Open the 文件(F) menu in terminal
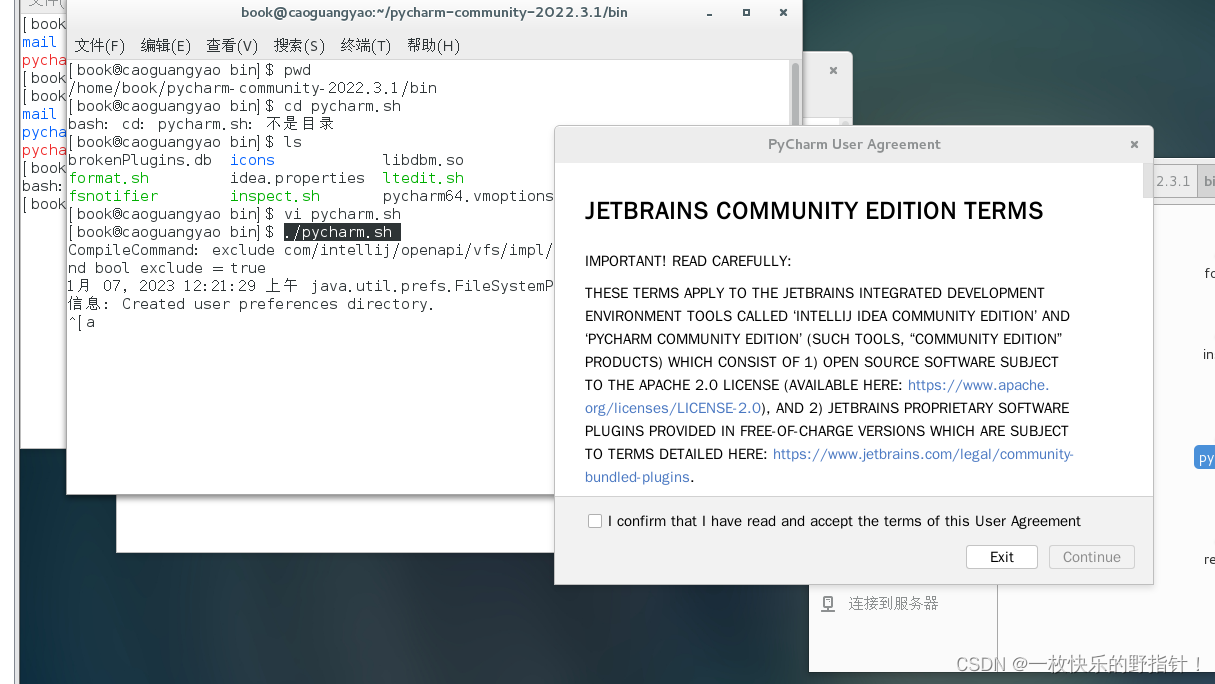The width and height of the screenshot is (1215, 684). [x=100, y=46]
